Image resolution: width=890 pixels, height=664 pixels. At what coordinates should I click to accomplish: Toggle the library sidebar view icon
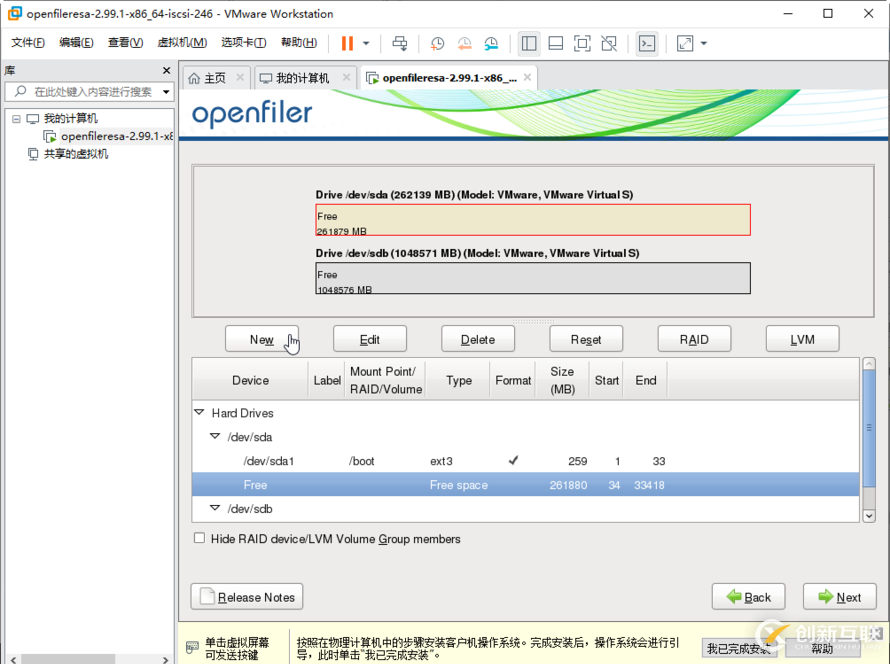coord(529,43)
